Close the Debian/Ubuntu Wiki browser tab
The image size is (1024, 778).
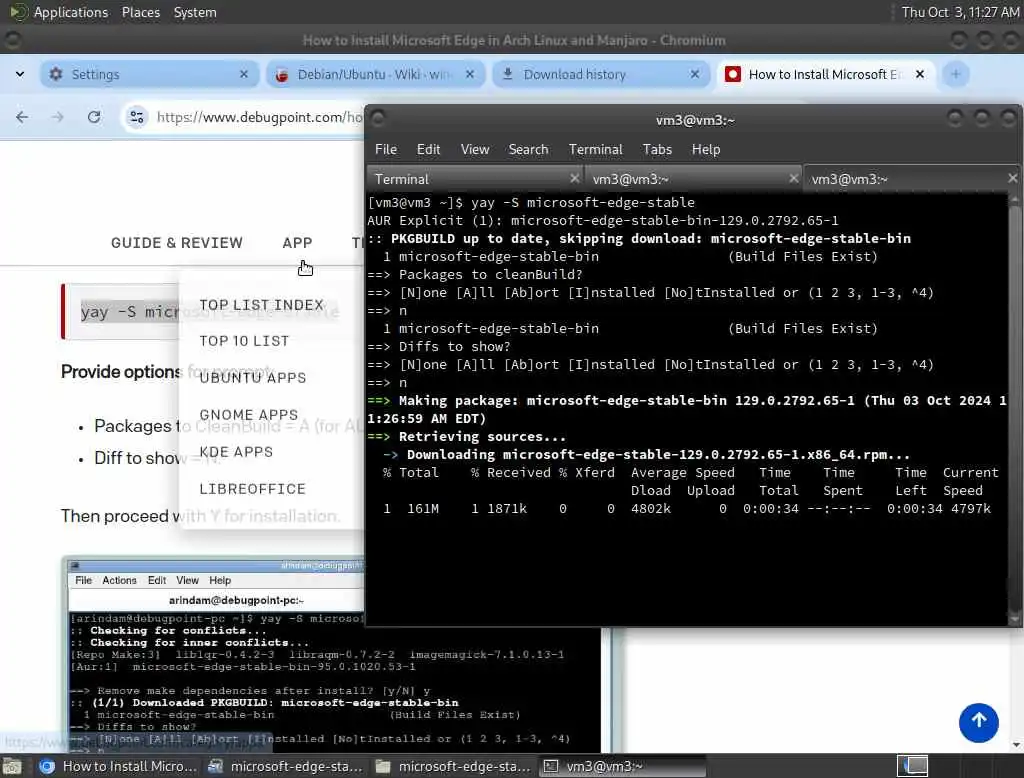pos(470,74)
